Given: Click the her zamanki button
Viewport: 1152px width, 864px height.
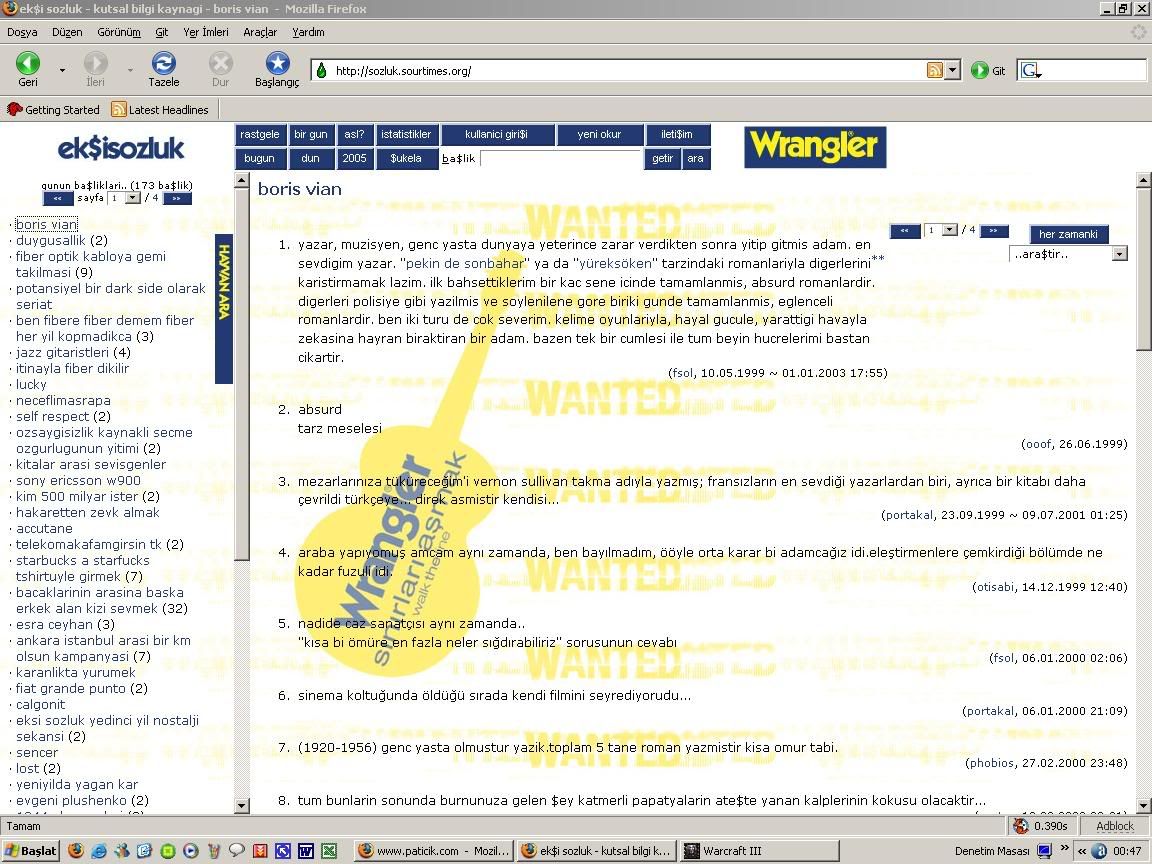Looking at the screenshot, I should click(1068, 234).
